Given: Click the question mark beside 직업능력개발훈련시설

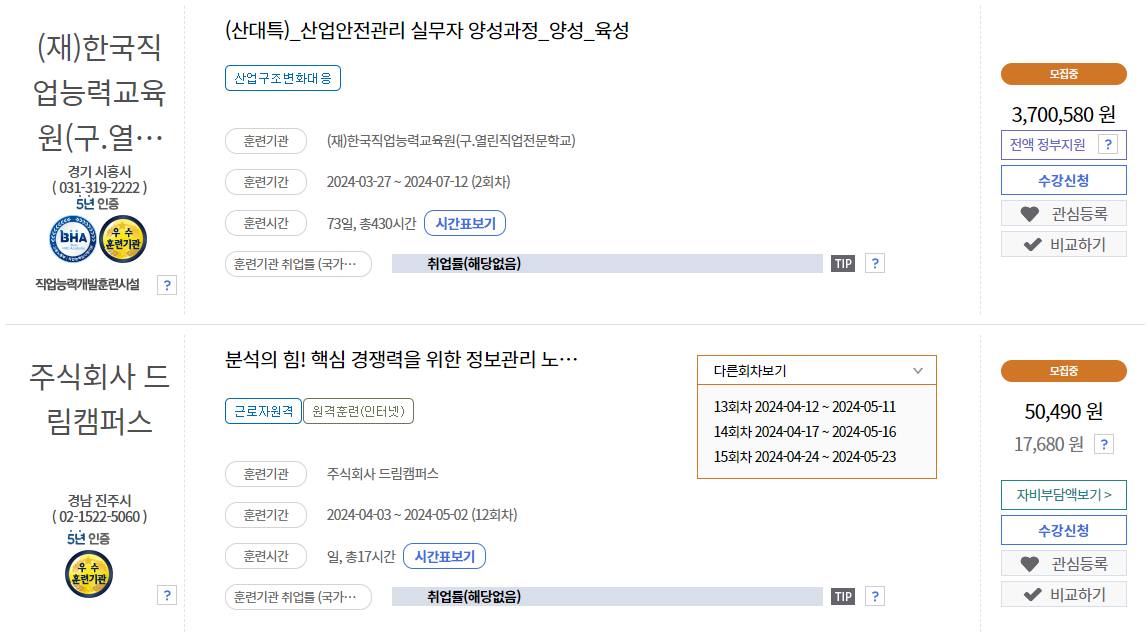Looking at the screenshot, I should [x=167, y=285].
